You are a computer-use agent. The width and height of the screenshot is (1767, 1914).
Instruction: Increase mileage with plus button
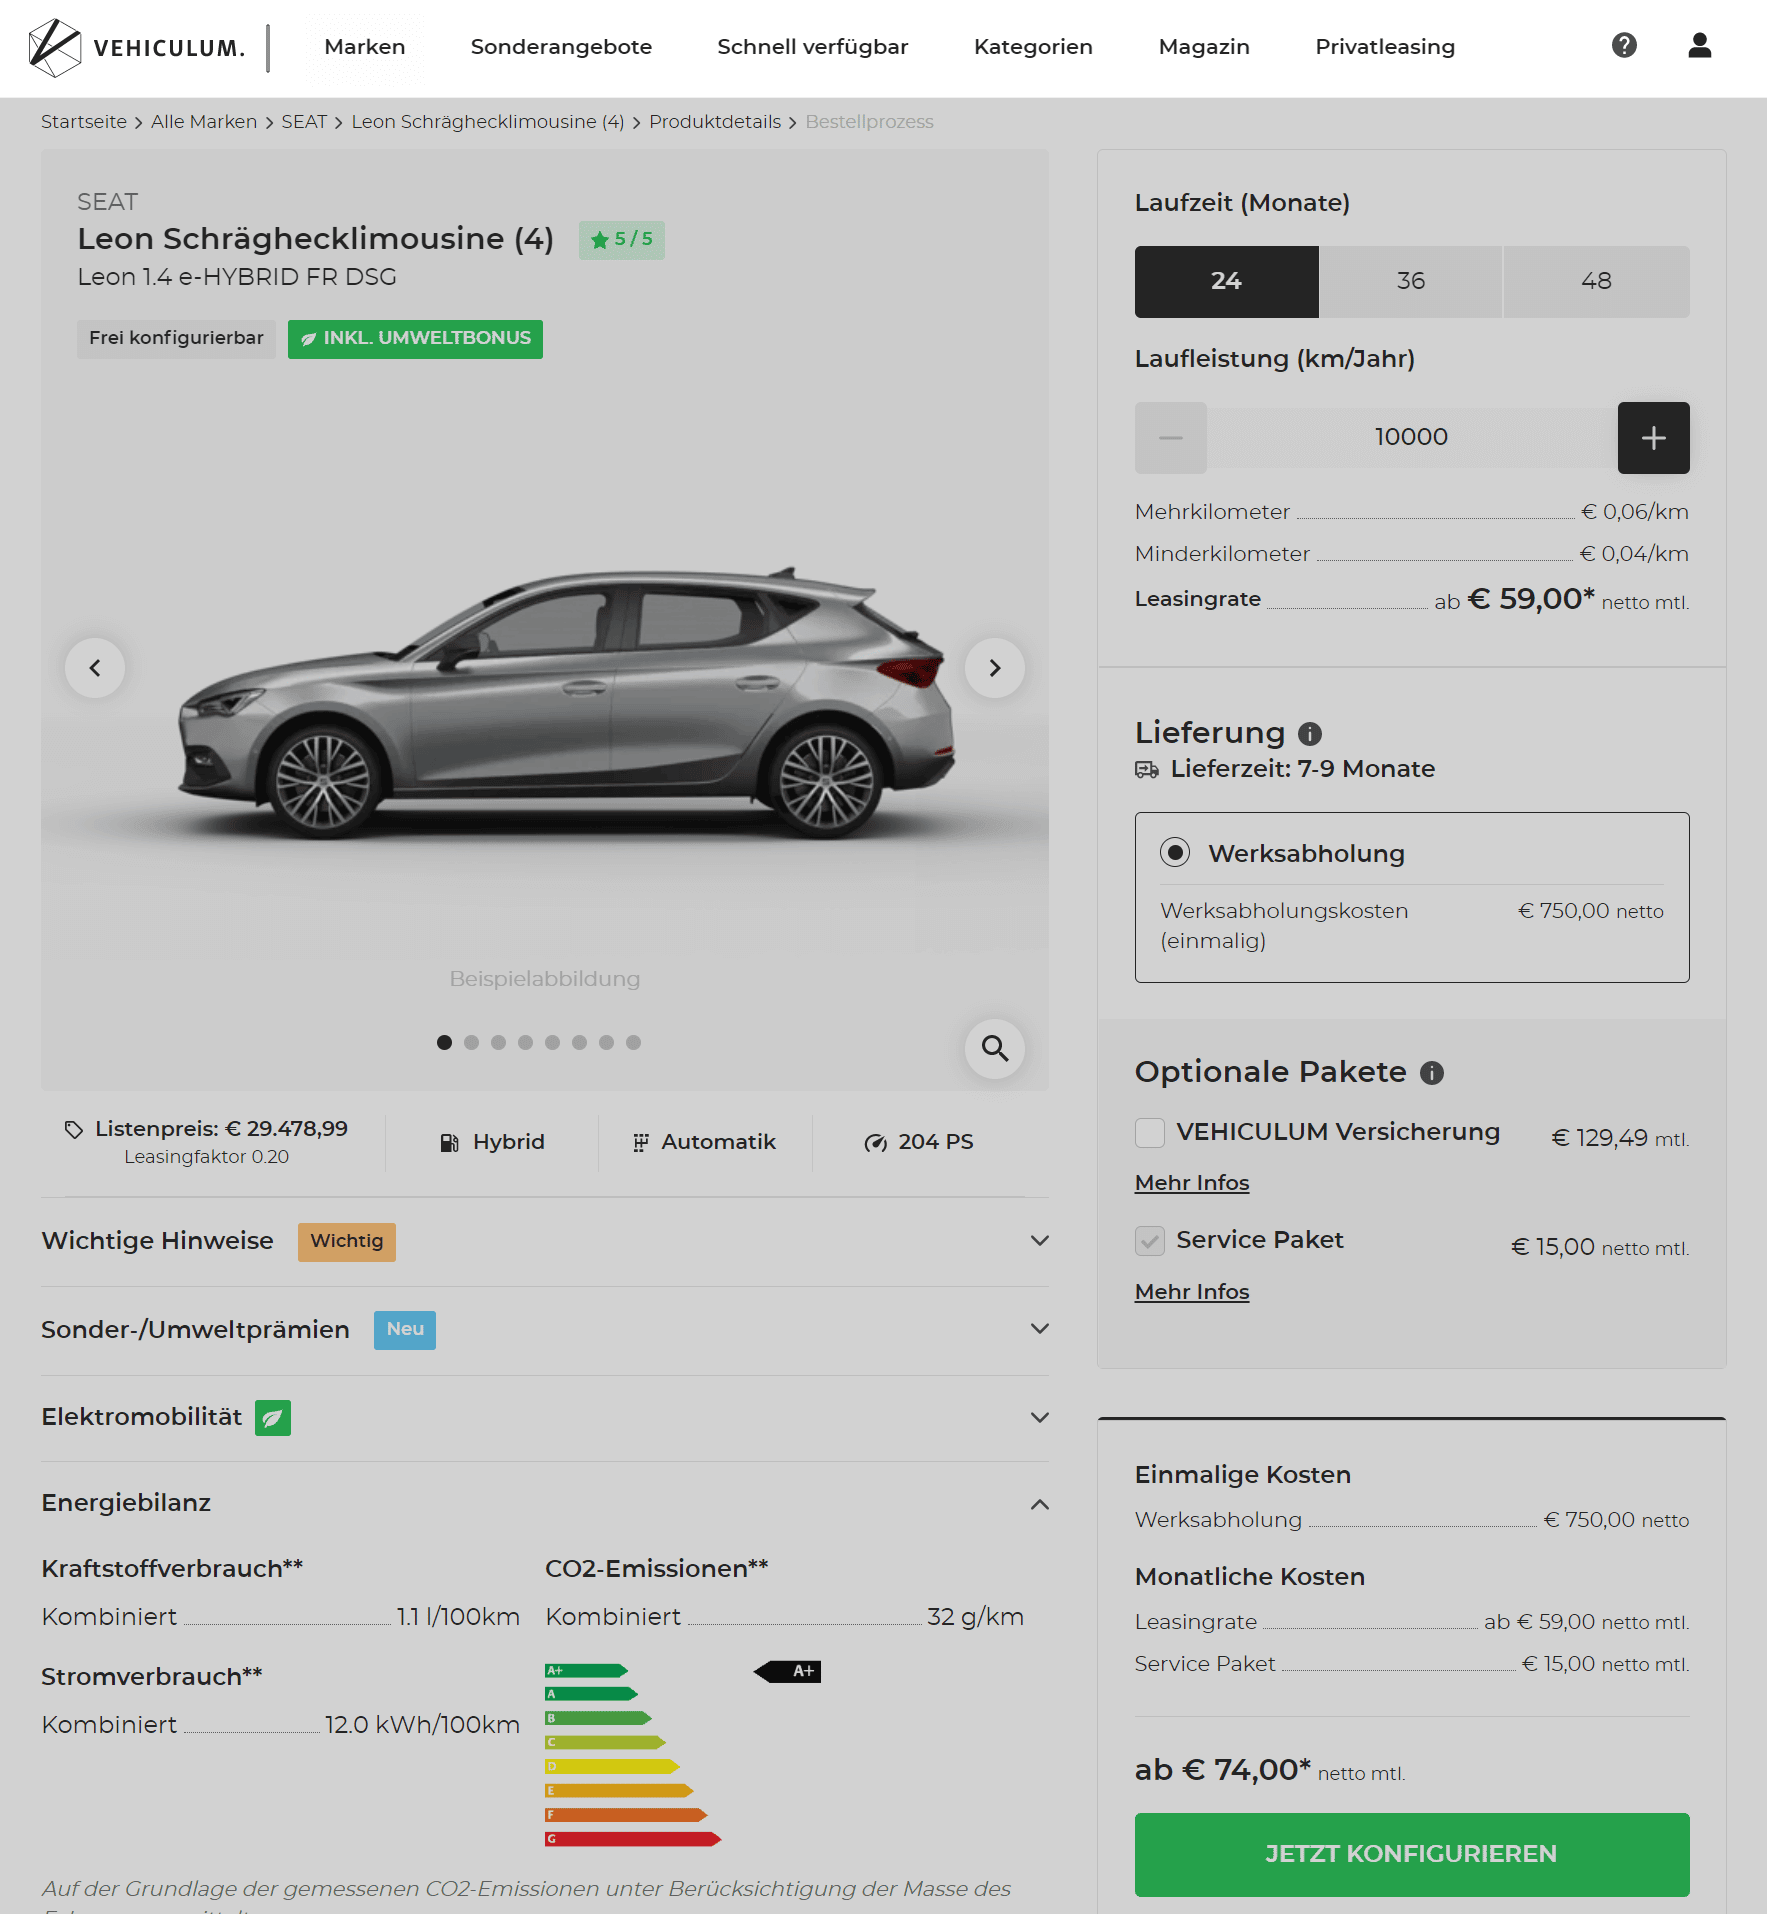pos(1654,438)
